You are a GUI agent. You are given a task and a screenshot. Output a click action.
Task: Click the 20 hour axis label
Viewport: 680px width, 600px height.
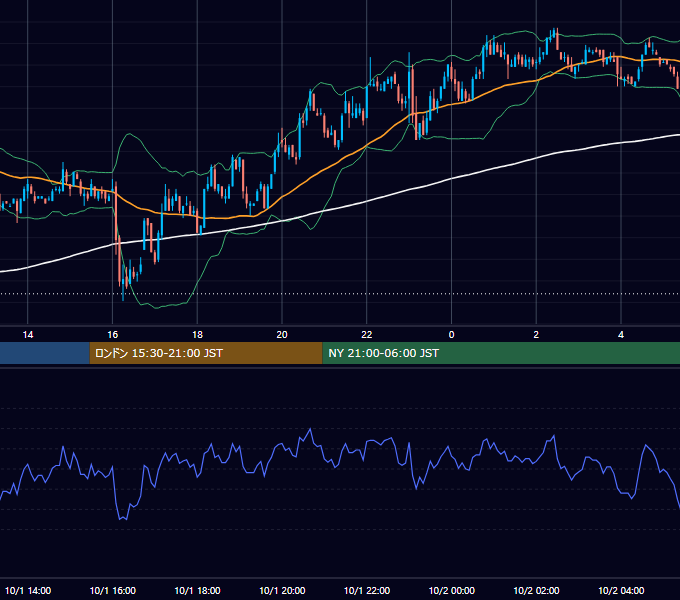(282, 335)
